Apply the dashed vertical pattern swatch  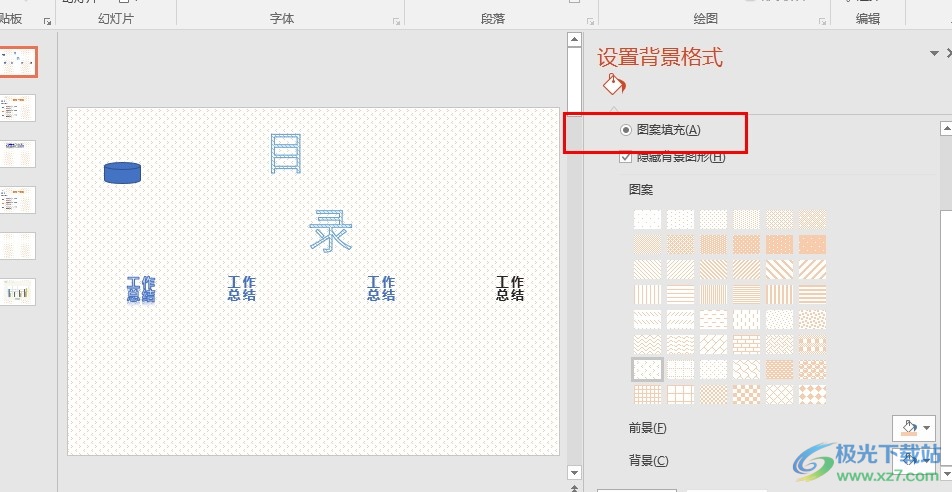[746, 319]
